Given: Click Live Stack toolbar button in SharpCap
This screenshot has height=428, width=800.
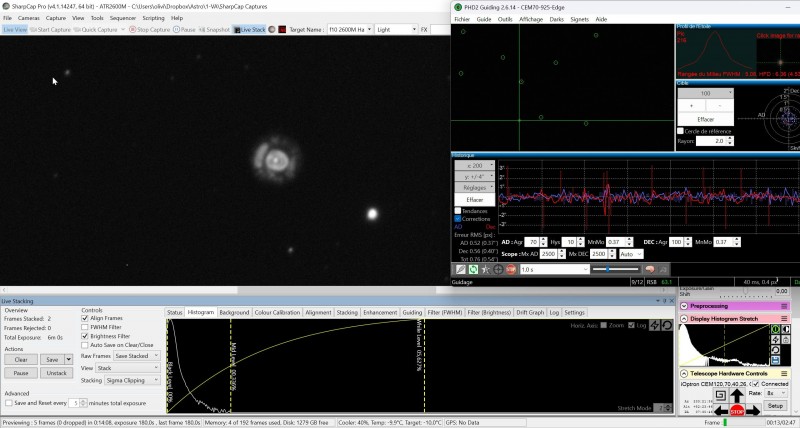Looking at the screenshot, I should click(249, 30).
